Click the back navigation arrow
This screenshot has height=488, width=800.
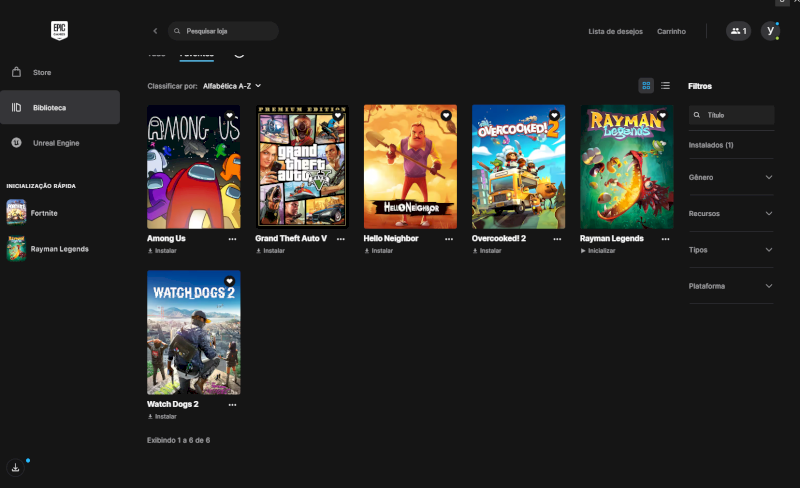[155, 31]
